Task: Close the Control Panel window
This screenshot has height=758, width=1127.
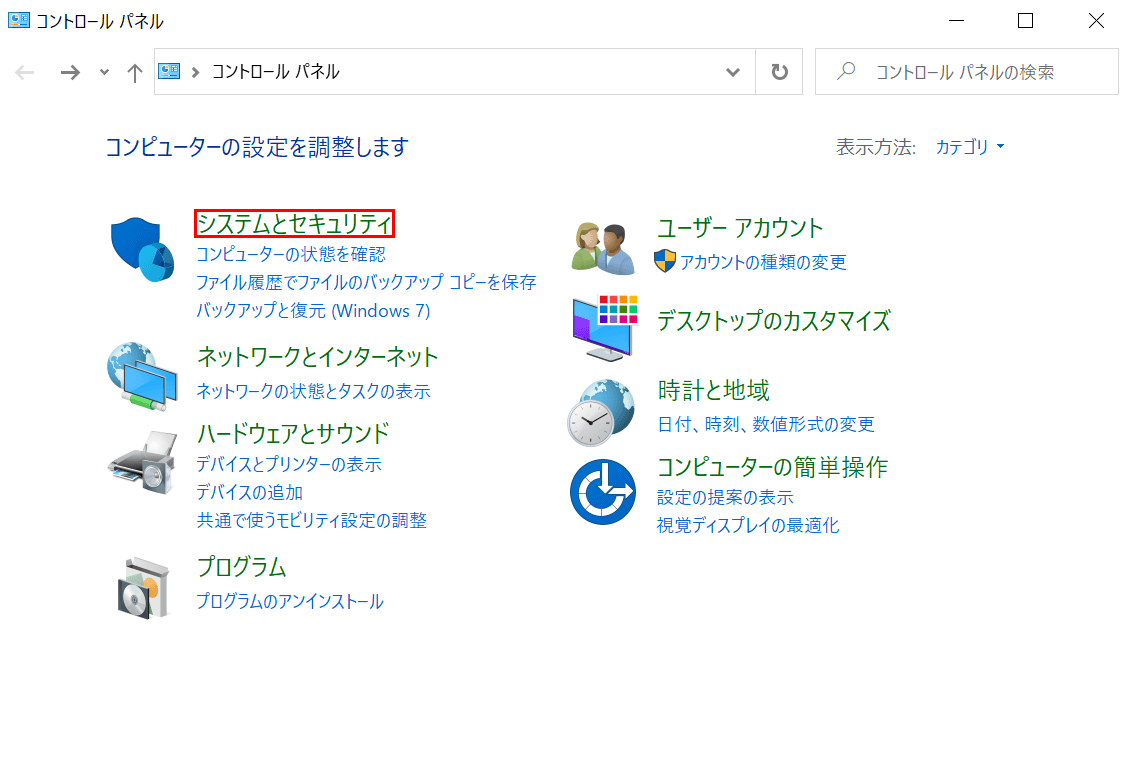Action: tap(1096, 21)
